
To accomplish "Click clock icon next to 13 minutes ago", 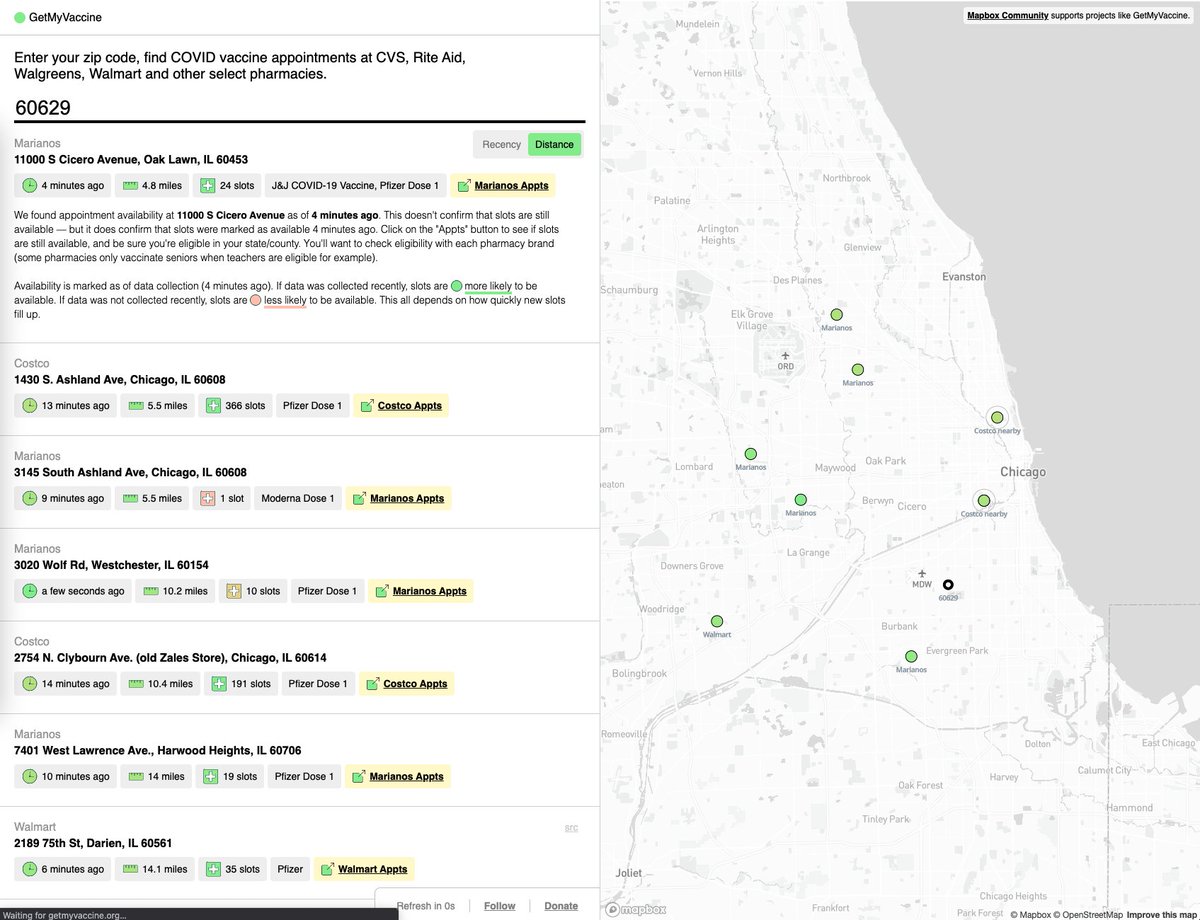I will point(30,406).
